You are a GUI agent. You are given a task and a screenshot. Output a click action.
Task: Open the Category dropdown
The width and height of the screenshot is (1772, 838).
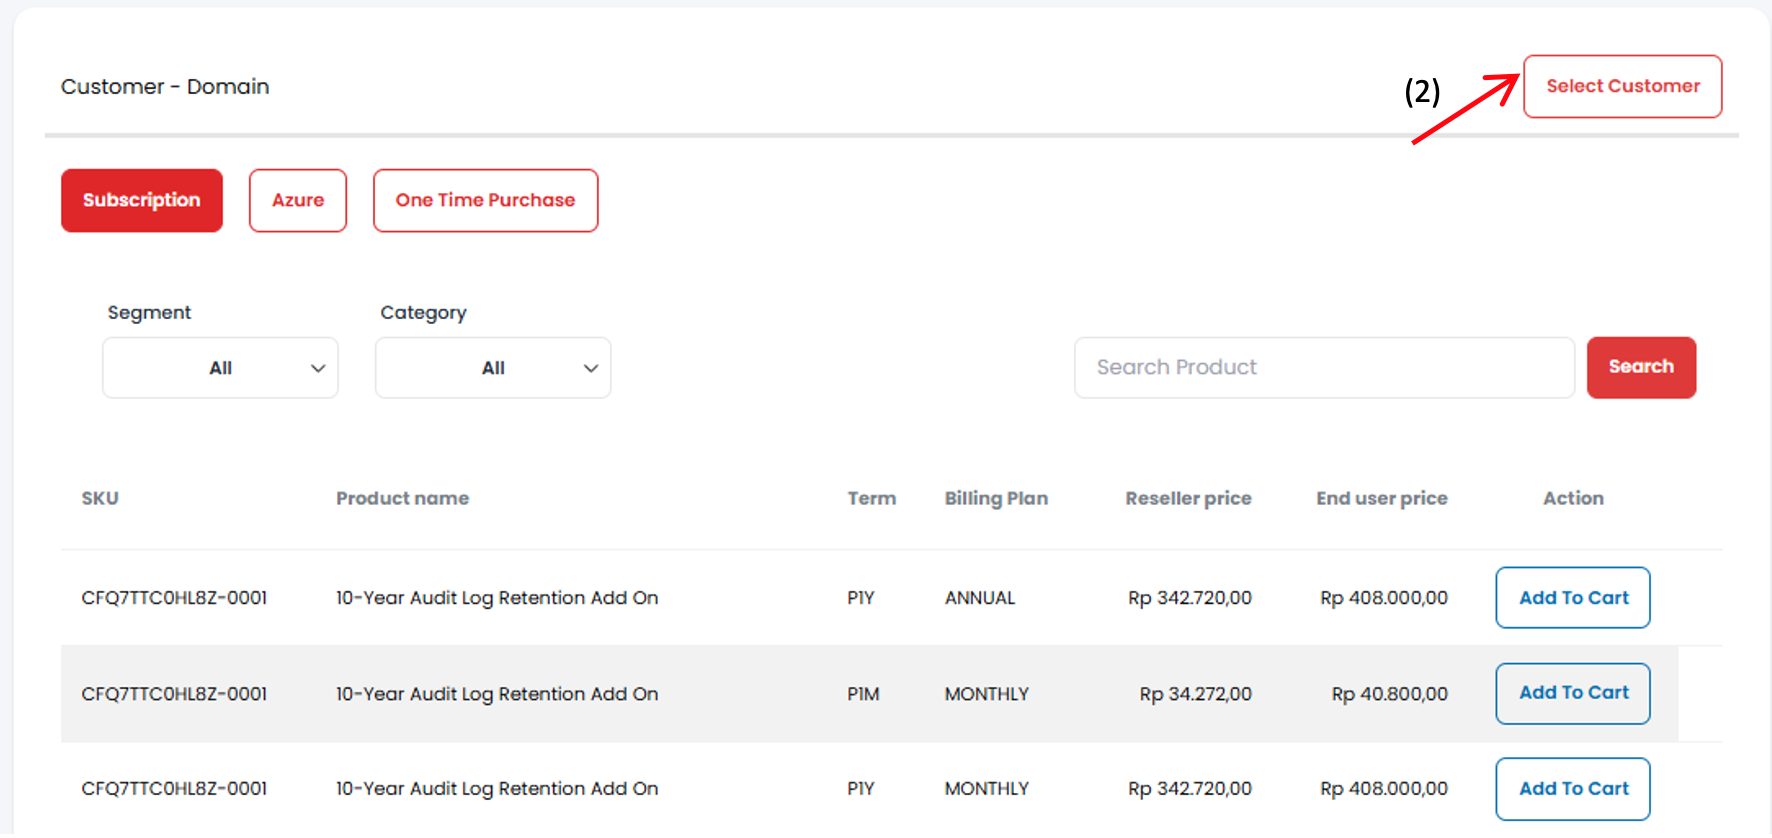[x=493, y=368]
